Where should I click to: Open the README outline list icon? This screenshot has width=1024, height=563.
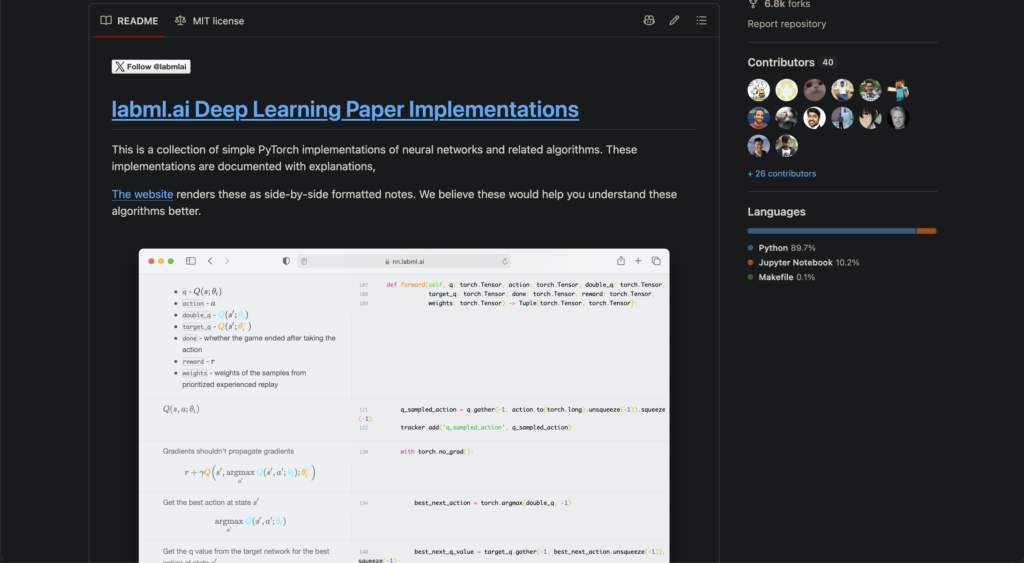click(x=701, y=20)
